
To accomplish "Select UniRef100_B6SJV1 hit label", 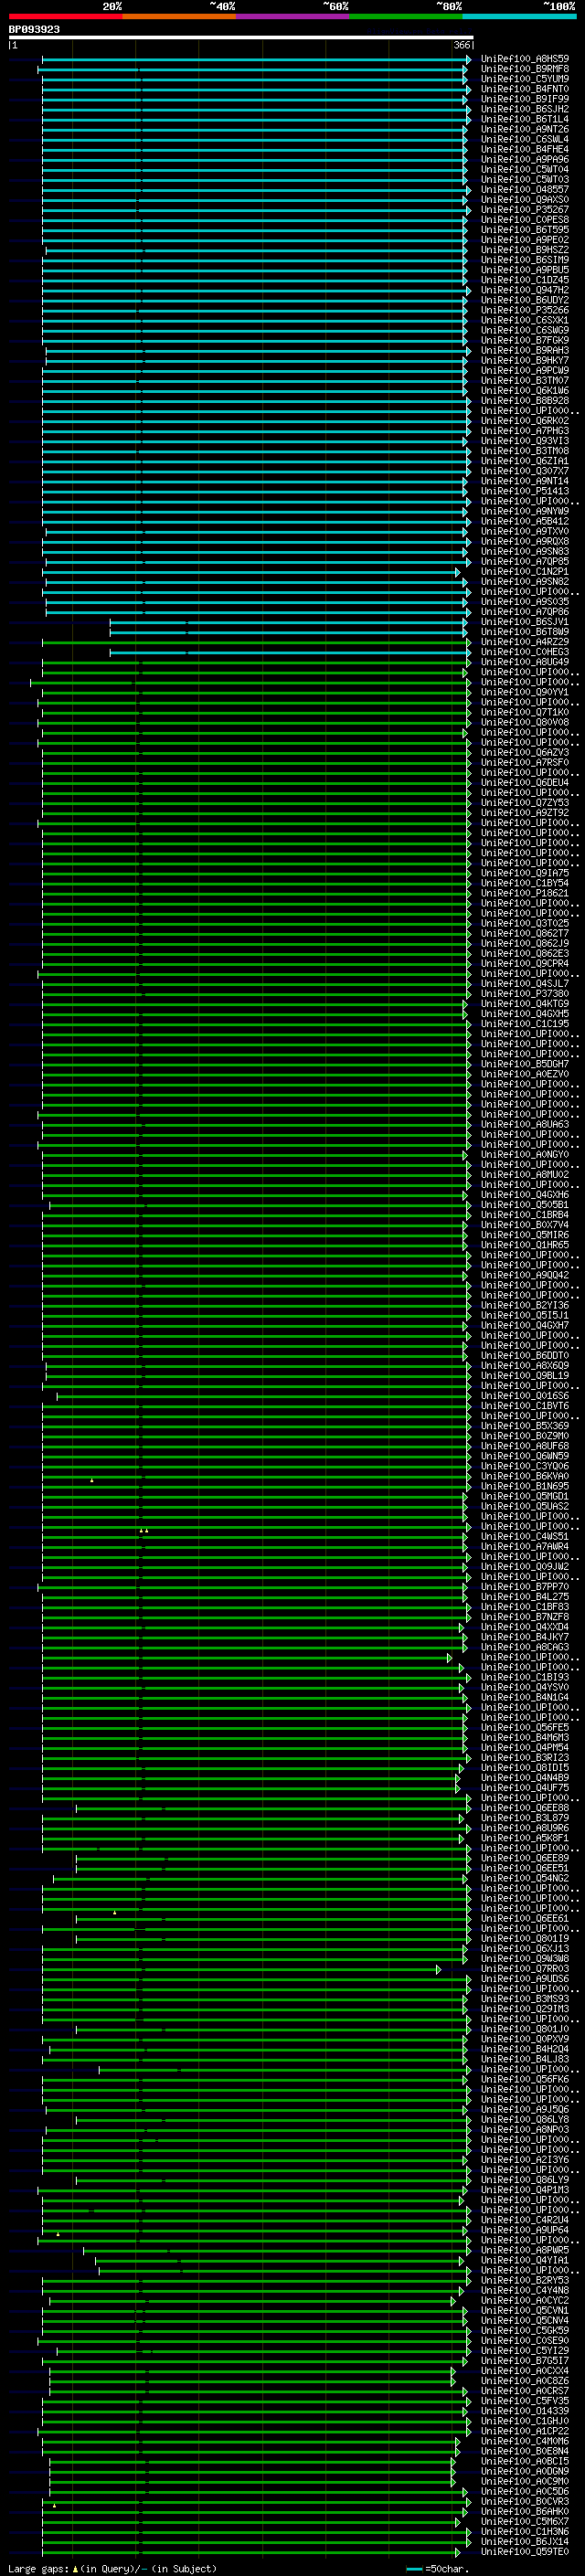I will click(x=525, y=621).
